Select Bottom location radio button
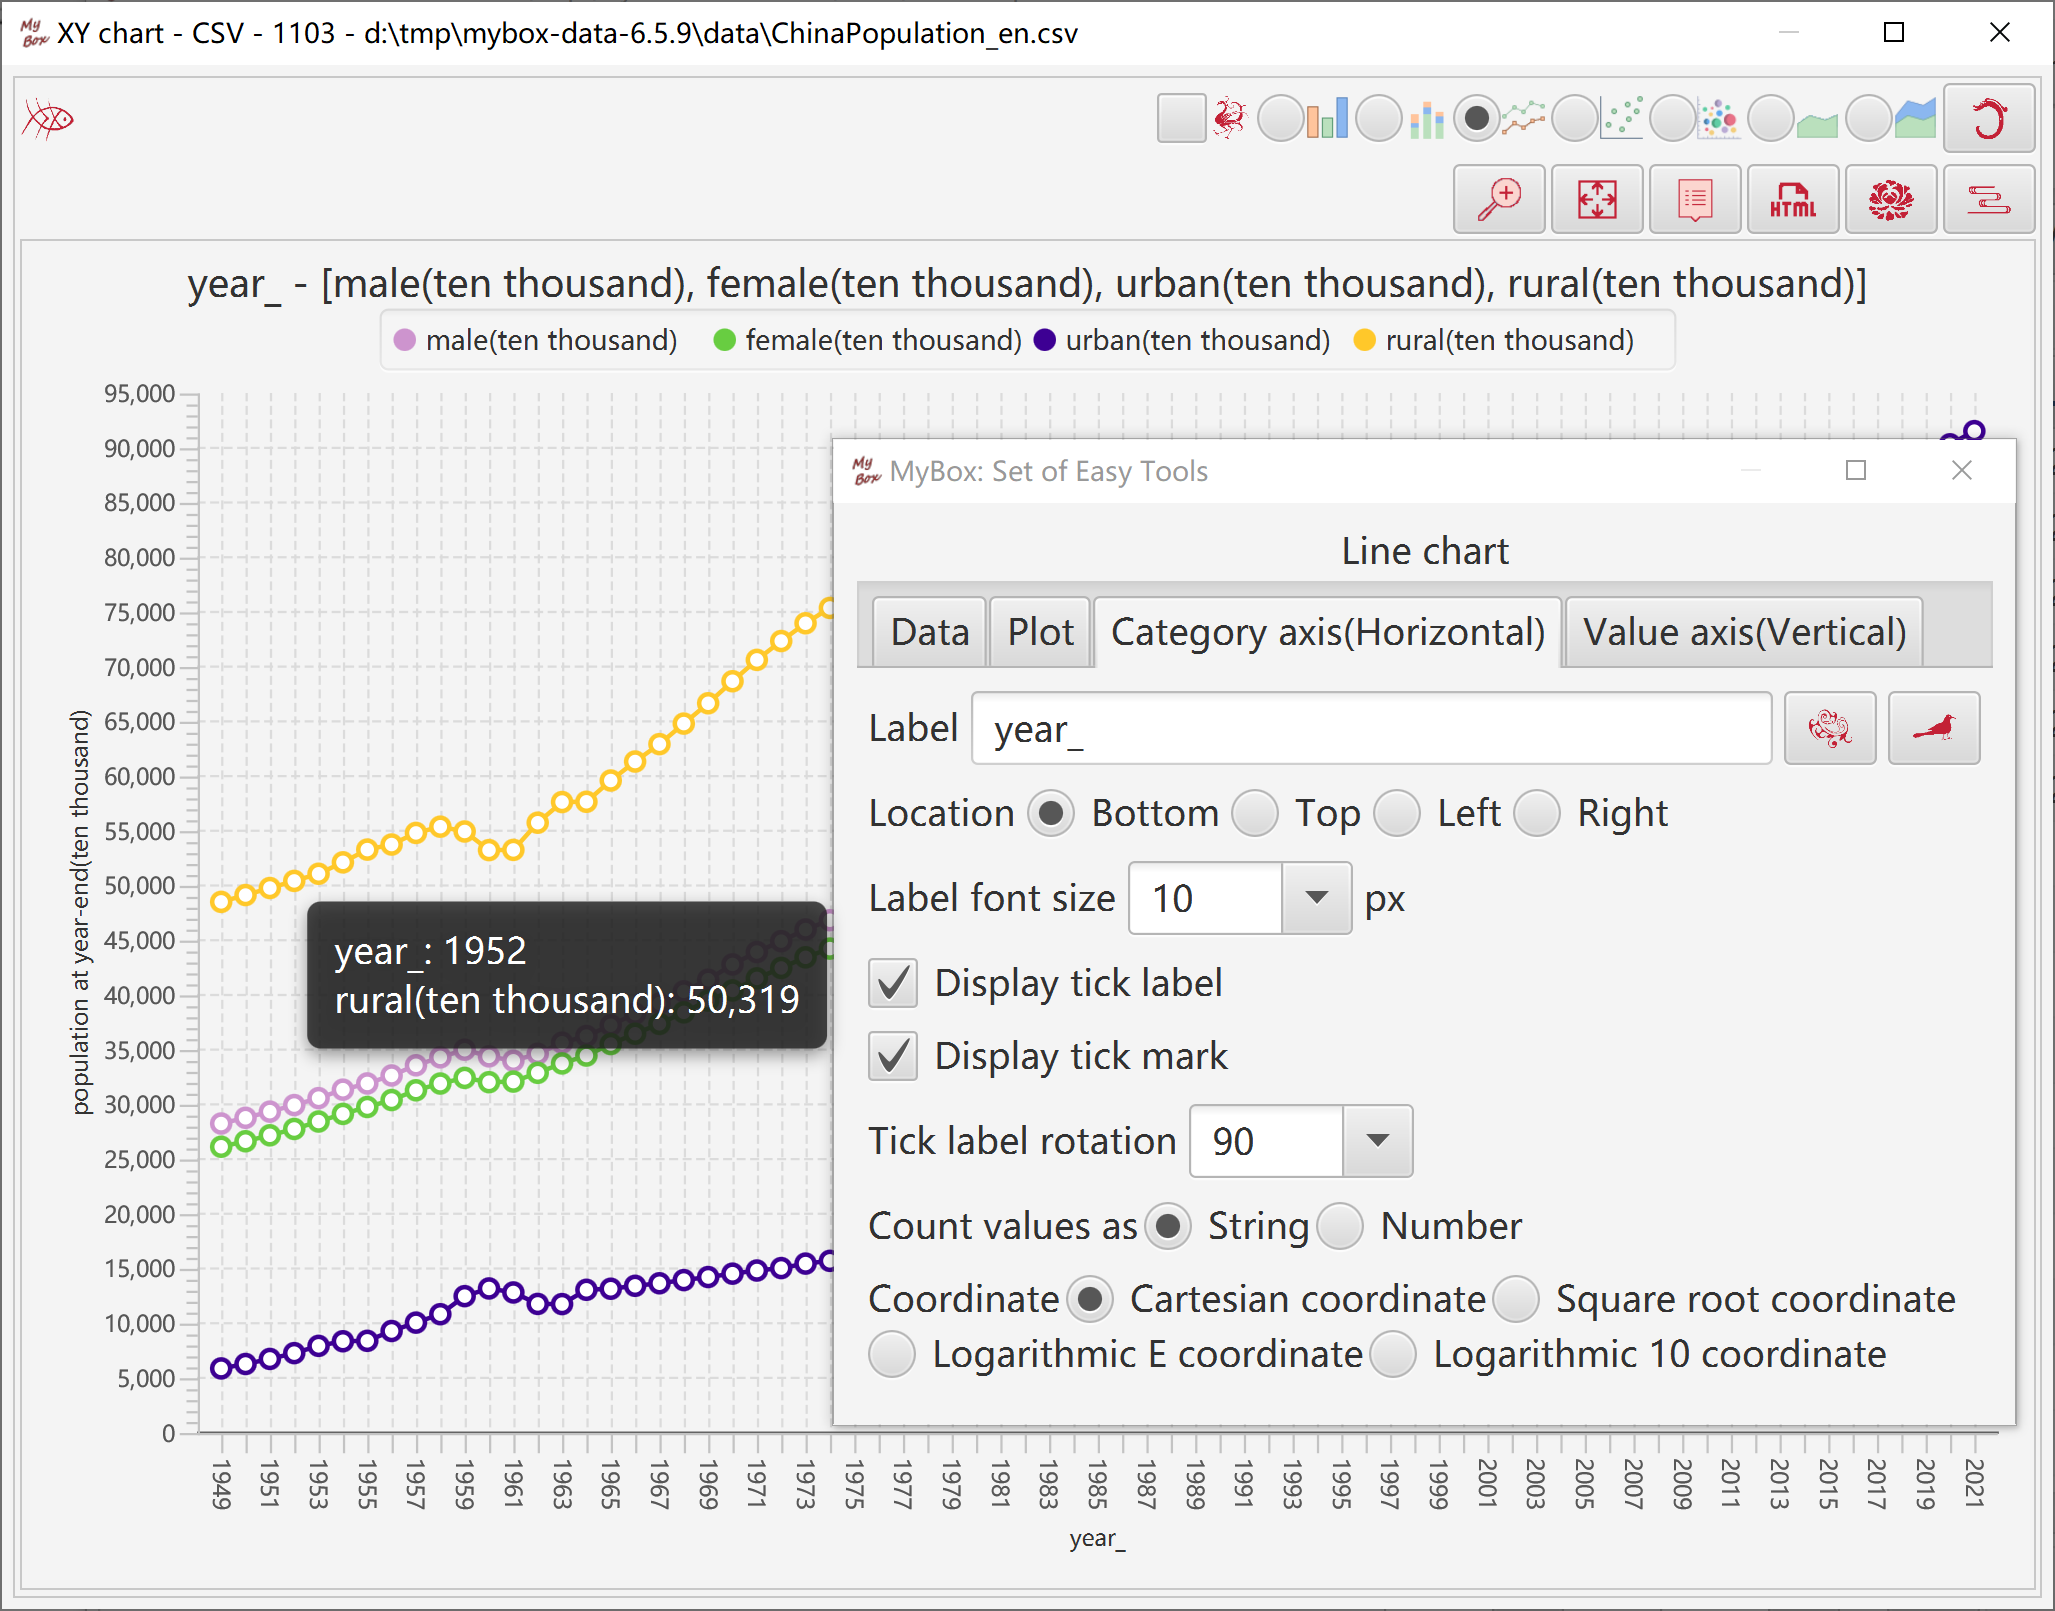This screenshot has width=2055, height=1611. (x=1050, y=813)
